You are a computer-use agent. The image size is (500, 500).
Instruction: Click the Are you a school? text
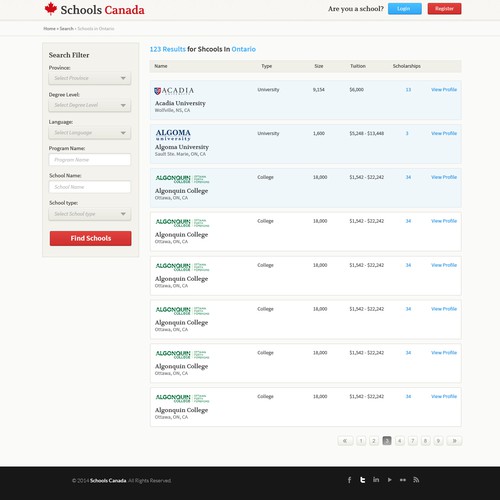click(x=356, y=9)
